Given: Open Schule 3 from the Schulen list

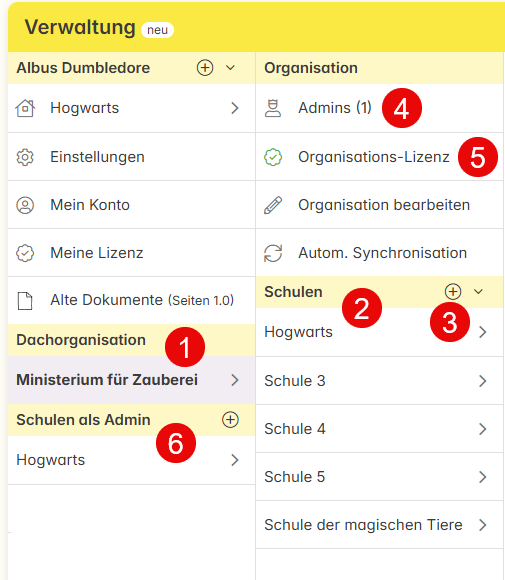Looking at the screenshot, I should 379,381.
